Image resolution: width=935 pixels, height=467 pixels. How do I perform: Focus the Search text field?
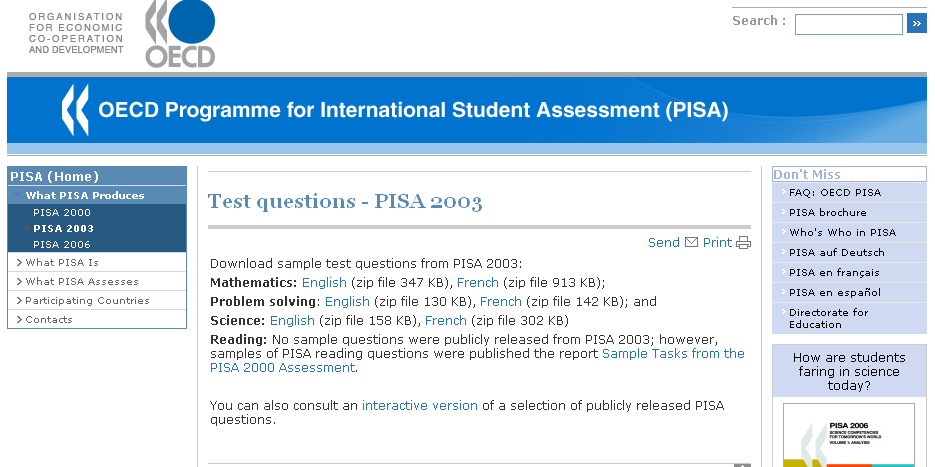(x=848, y=24)
